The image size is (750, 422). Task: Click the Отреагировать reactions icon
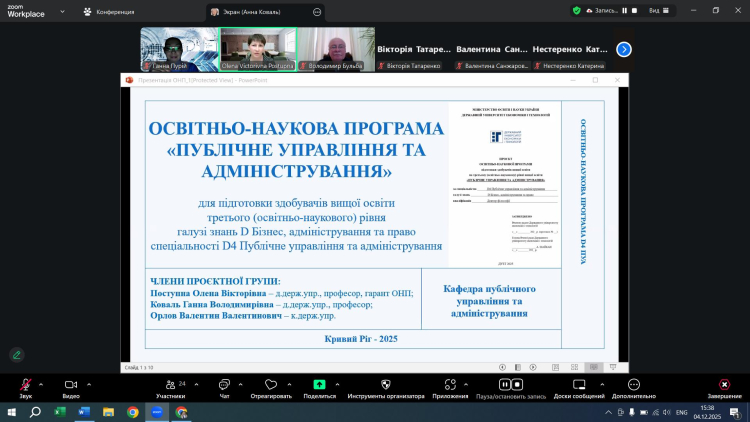(x=270, y=385)
